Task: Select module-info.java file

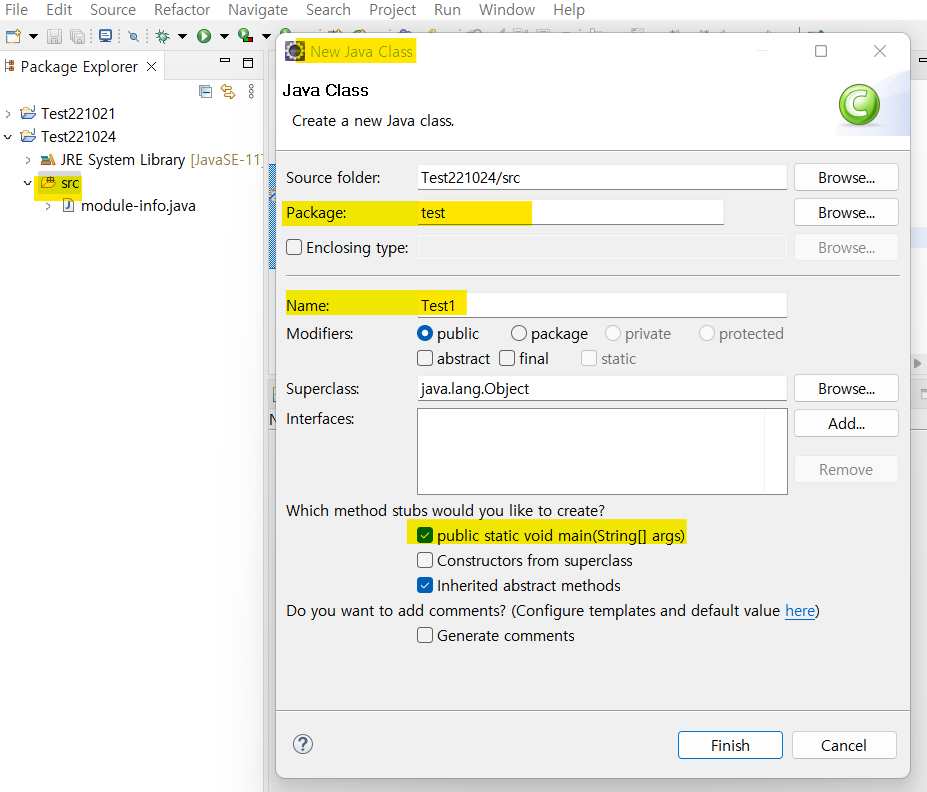Action: [138, 206]
